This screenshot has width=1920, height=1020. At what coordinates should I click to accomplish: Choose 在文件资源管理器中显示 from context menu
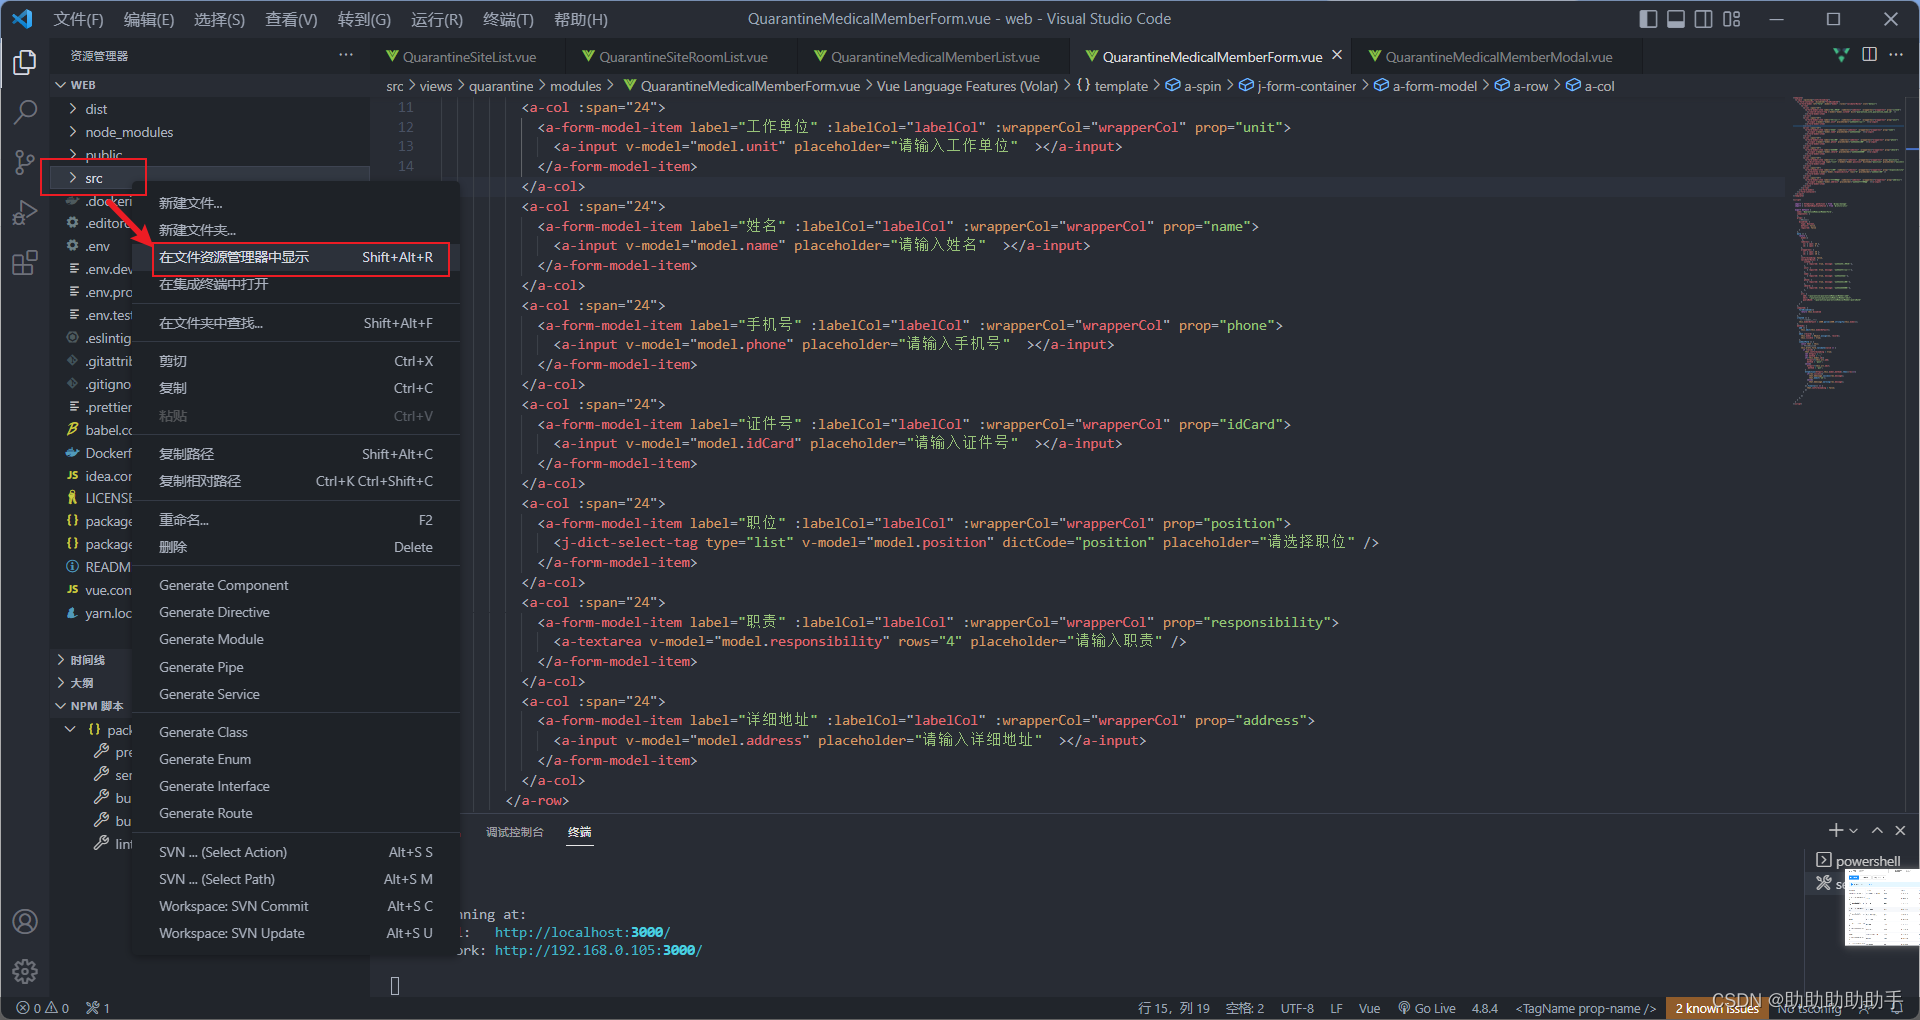coord(296,257)
